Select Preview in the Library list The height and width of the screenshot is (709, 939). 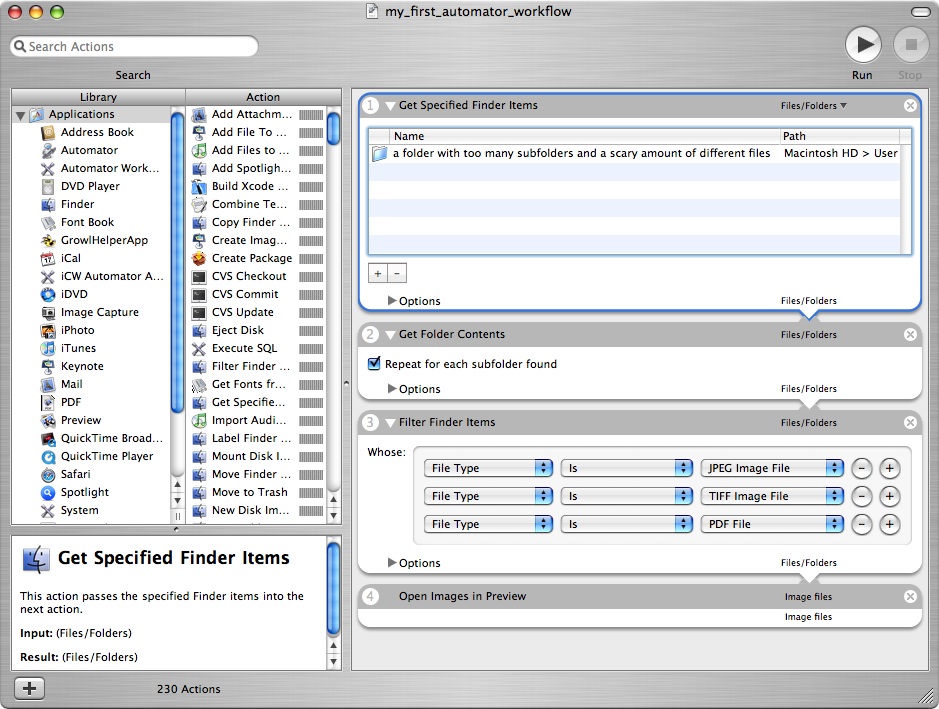tap(81, 419)
